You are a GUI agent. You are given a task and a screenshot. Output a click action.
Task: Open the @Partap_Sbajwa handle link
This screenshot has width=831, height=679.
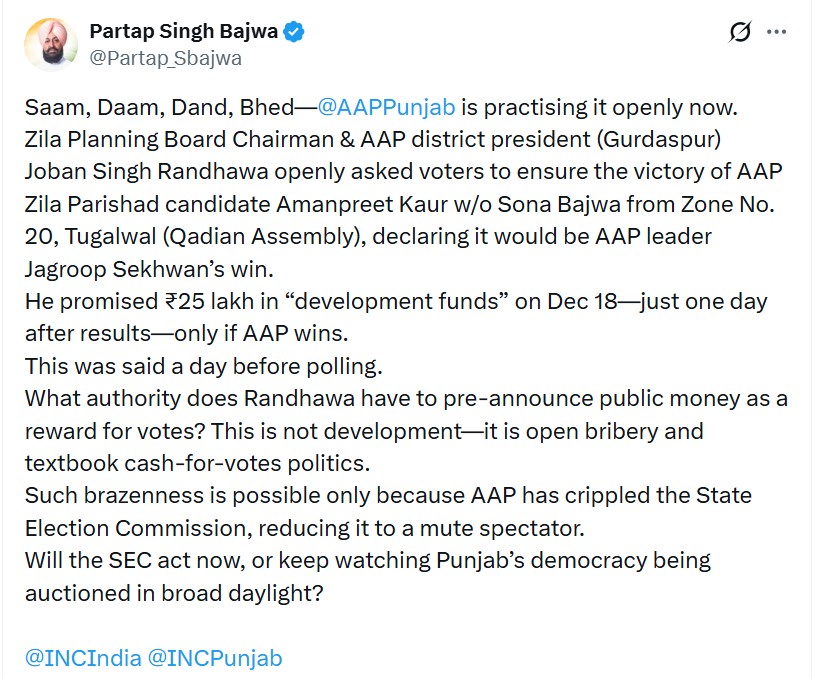point(165,58)
